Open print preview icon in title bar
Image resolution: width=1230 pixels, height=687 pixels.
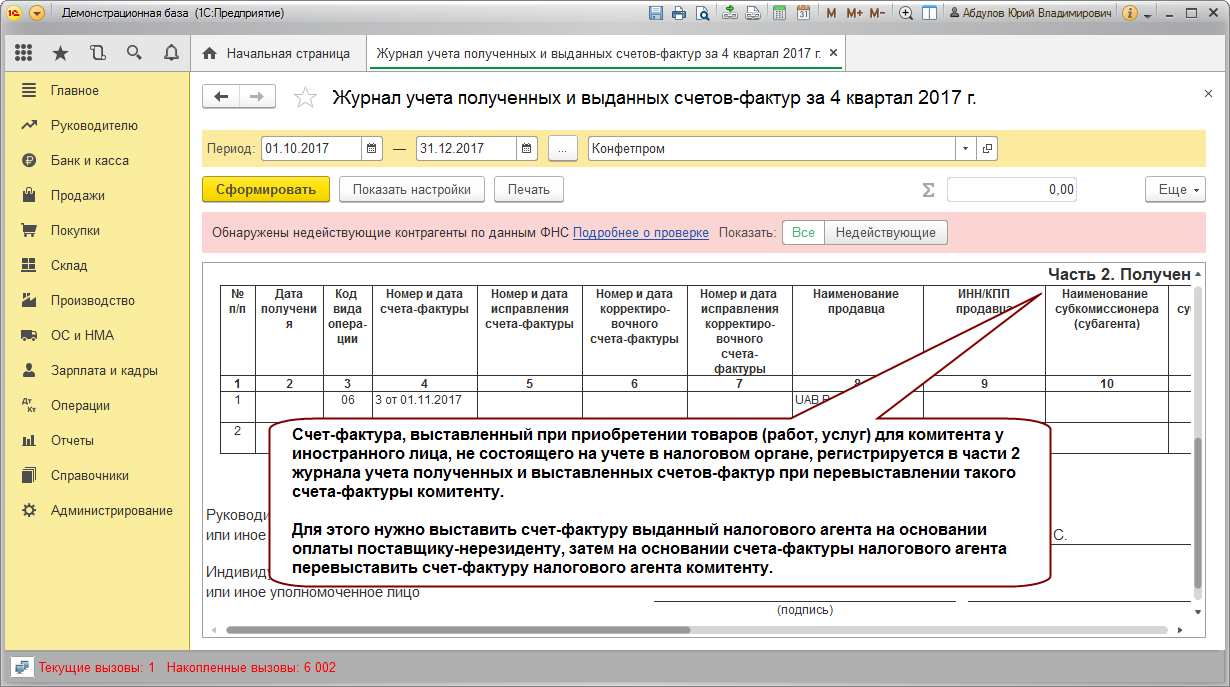(x=703, y=13)
